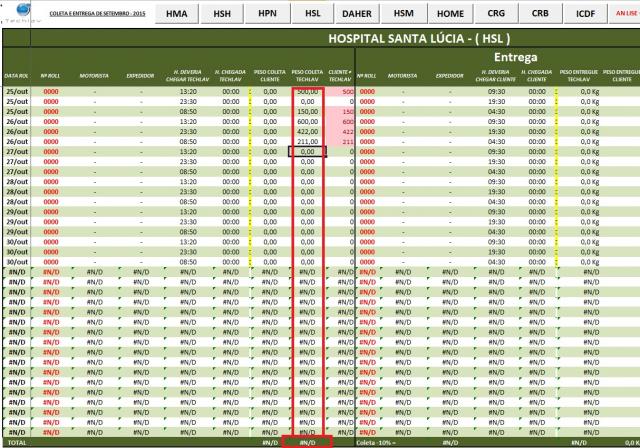Image resolution: width=640 pixels, height=448 pixels.
Task: Click the pink difference cell showing 500
Action: coord(340,92)
